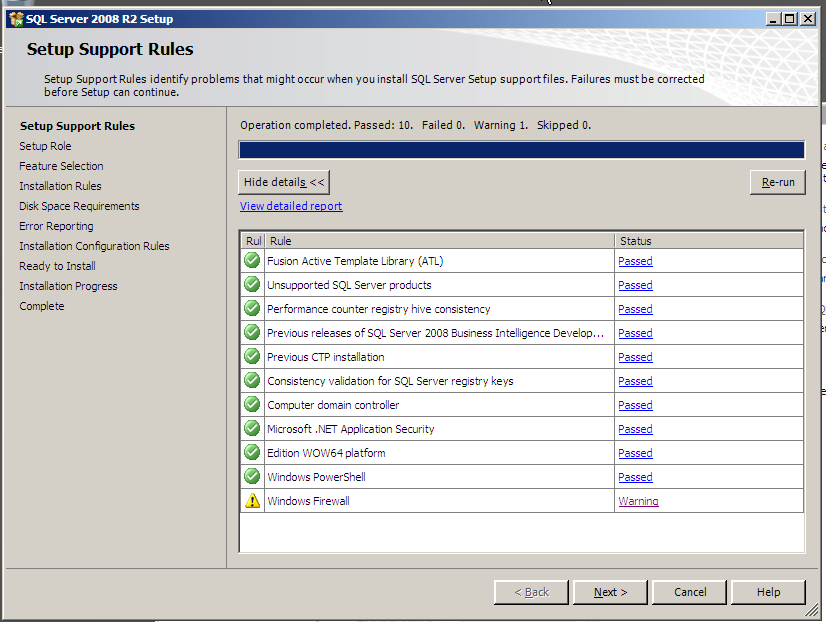Select Fusion Active Template Library rule text
This screenshot has width=826, height=622.
[355, 261]
